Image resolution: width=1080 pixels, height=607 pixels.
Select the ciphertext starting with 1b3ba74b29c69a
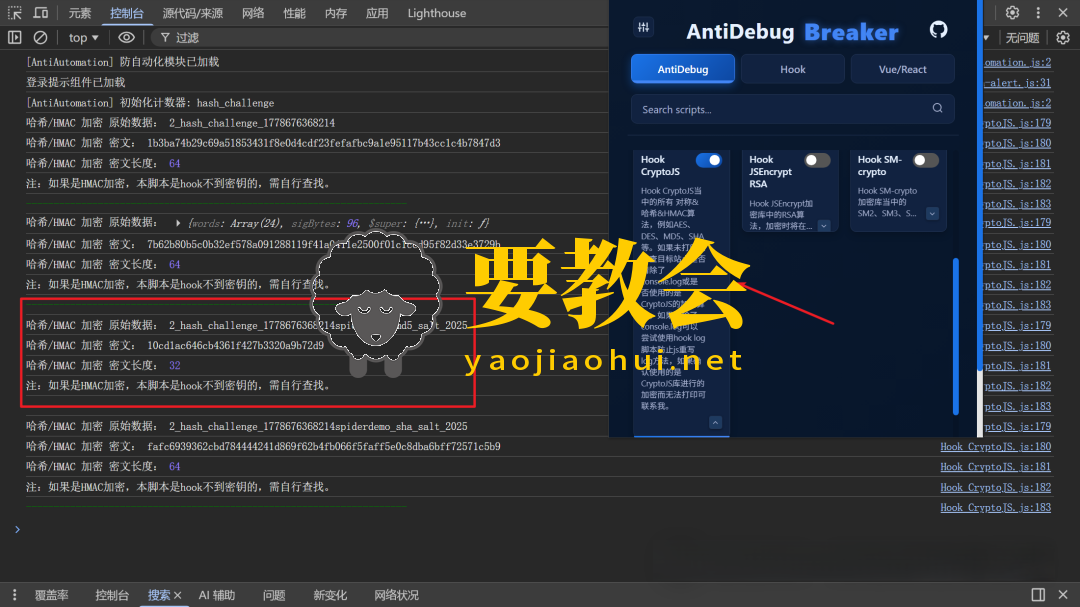tap(324, 143)
